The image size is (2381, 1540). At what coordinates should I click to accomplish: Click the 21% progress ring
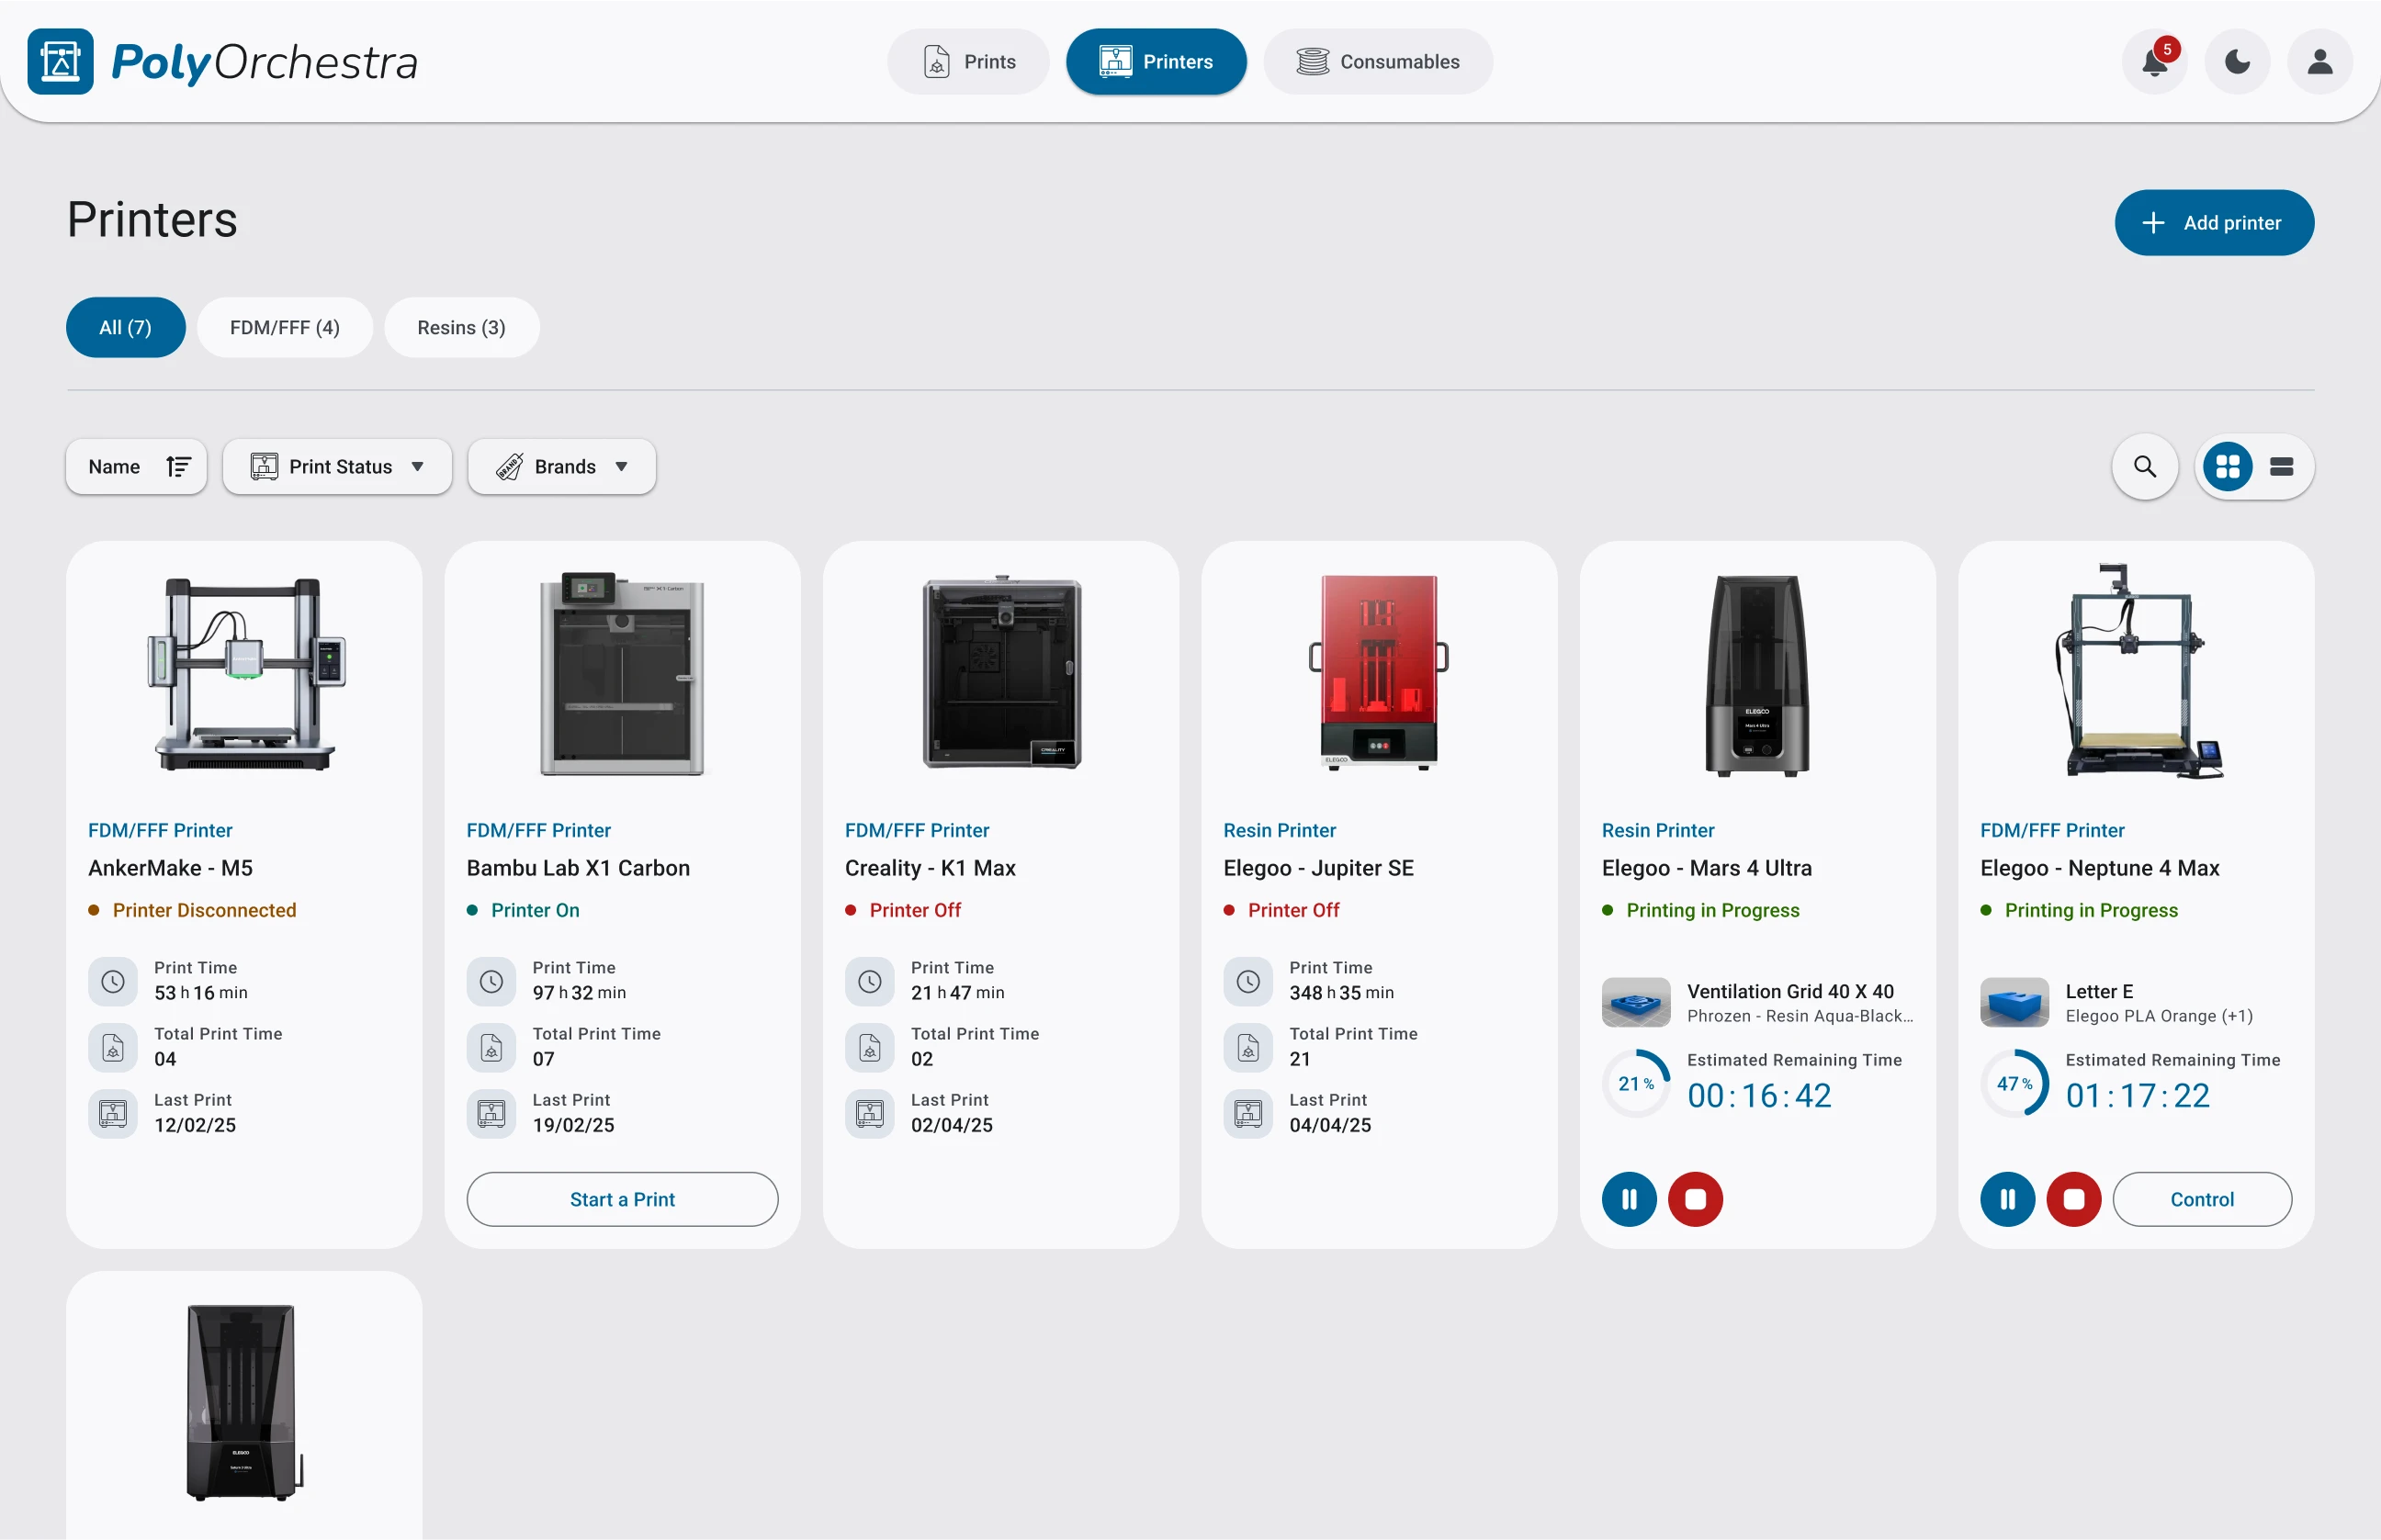coord(1635,1083)
